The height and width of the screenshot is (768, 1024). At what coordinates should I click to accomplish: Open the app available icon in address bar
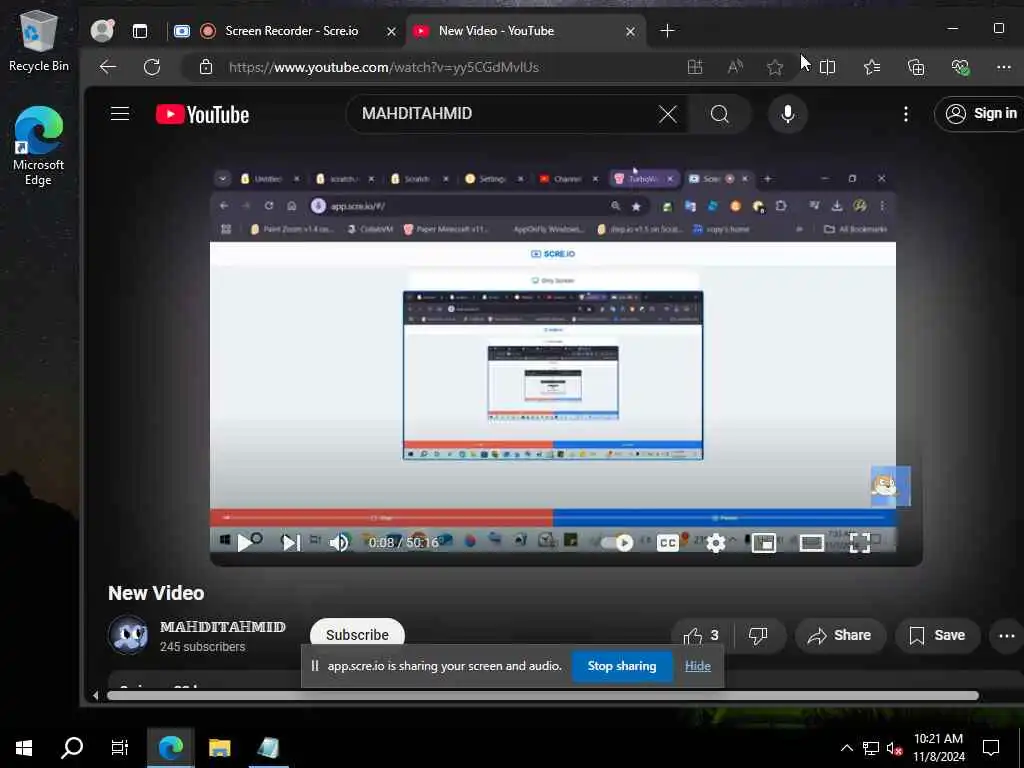(695, 67)
